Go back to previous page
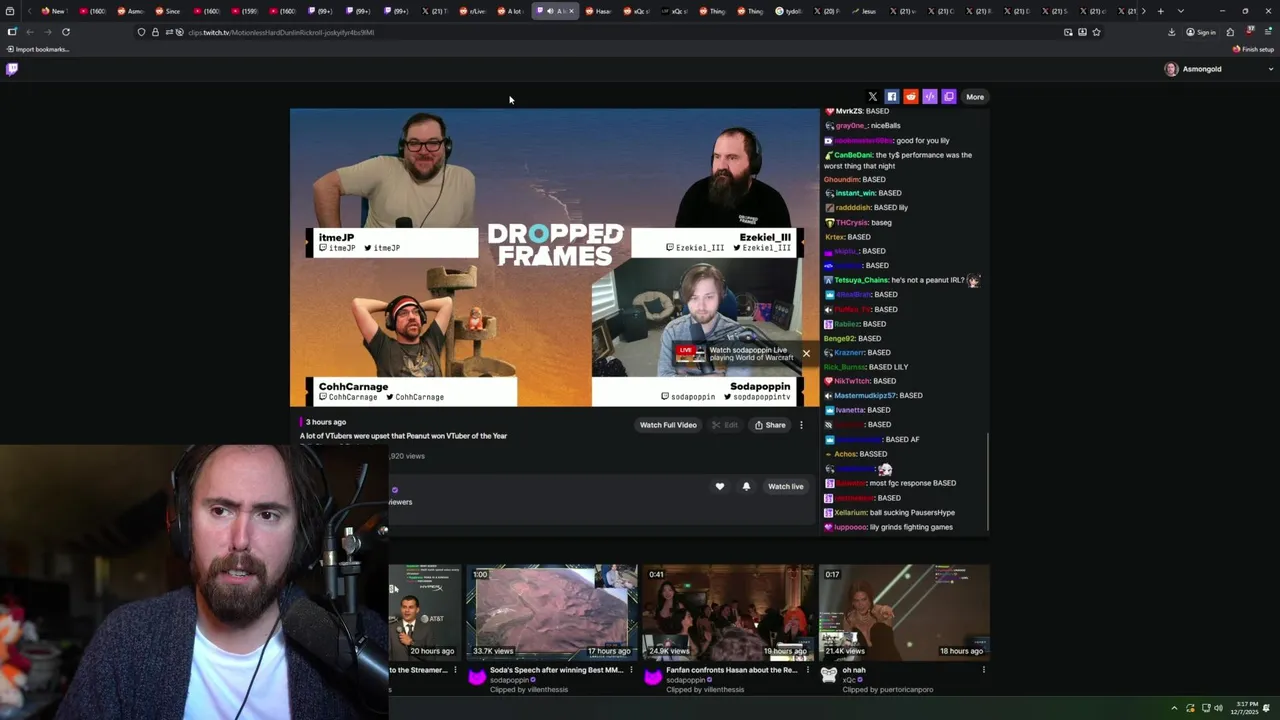1280x720 pixels. (30, 32)
